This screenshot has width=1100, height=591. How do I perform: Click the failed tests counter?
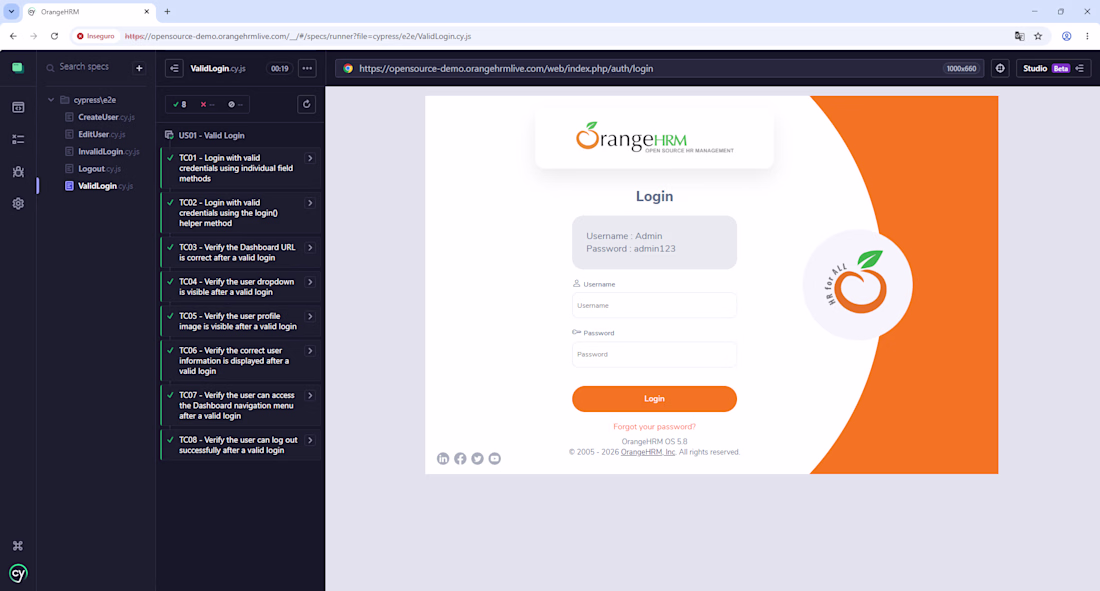[x=208, y=105]
